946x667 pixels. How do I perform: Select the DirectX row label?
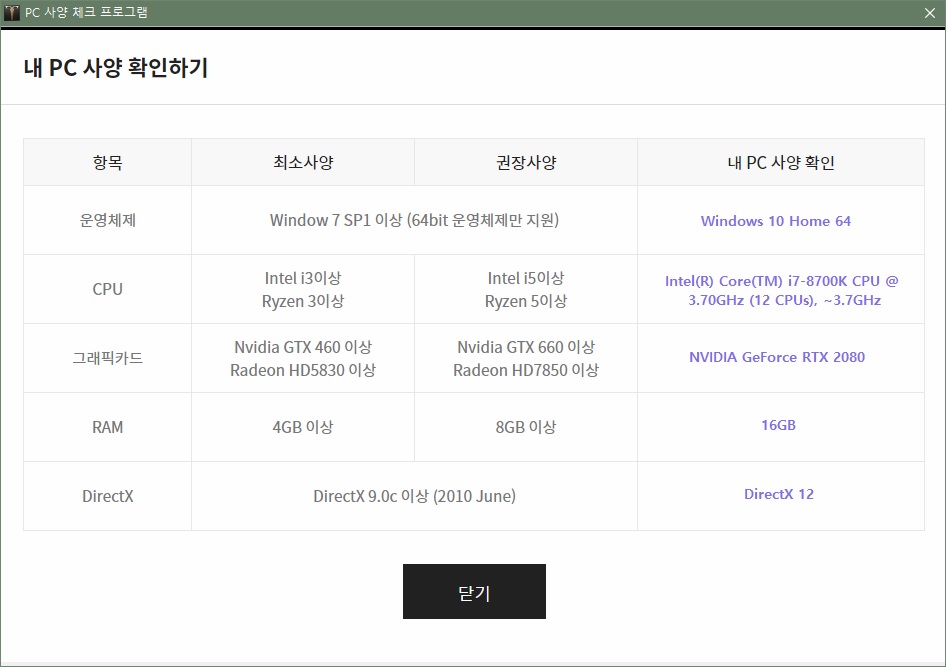tap(107, 496)
